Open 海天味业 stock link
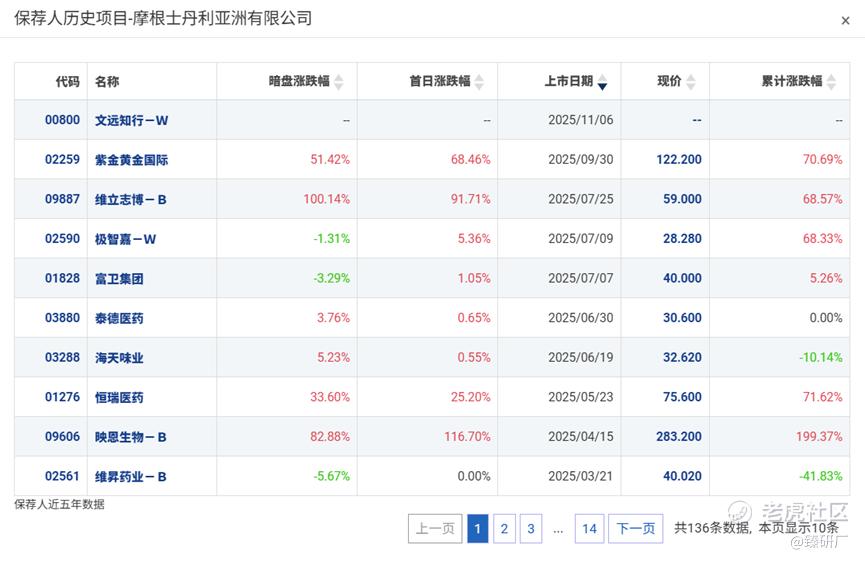Image resolution: width=865 pixels, height=562 pixels. (119, 358)
